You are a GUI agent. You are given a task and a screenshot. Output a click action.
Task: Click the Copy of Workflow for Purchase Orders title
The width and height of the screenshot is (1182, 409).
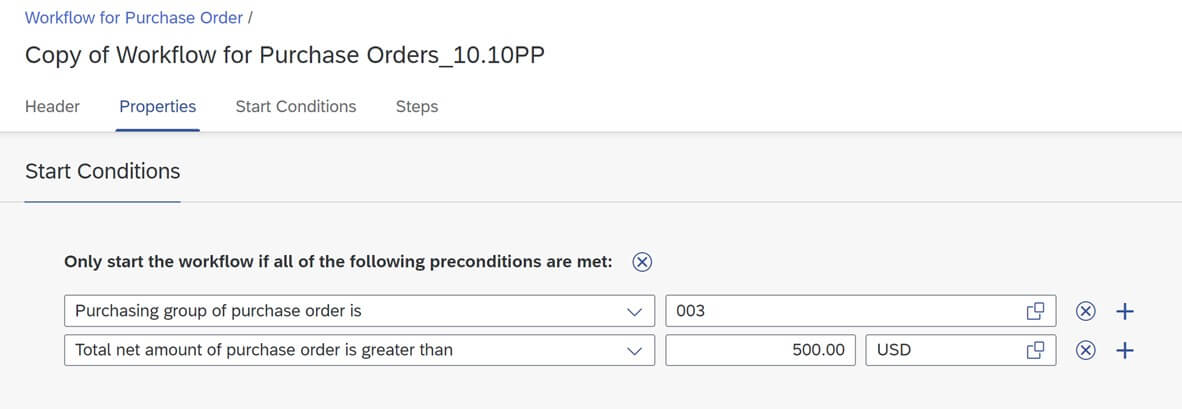pos(284,56)
